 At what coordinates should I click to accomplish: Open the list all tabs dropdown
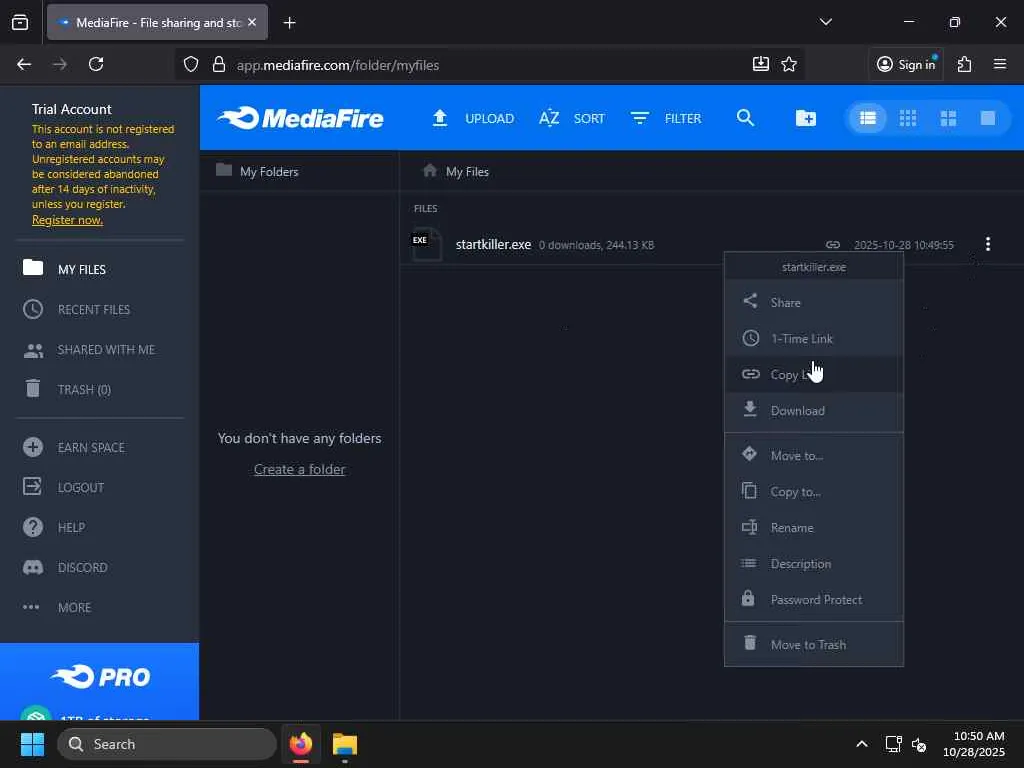click(825, 22)
